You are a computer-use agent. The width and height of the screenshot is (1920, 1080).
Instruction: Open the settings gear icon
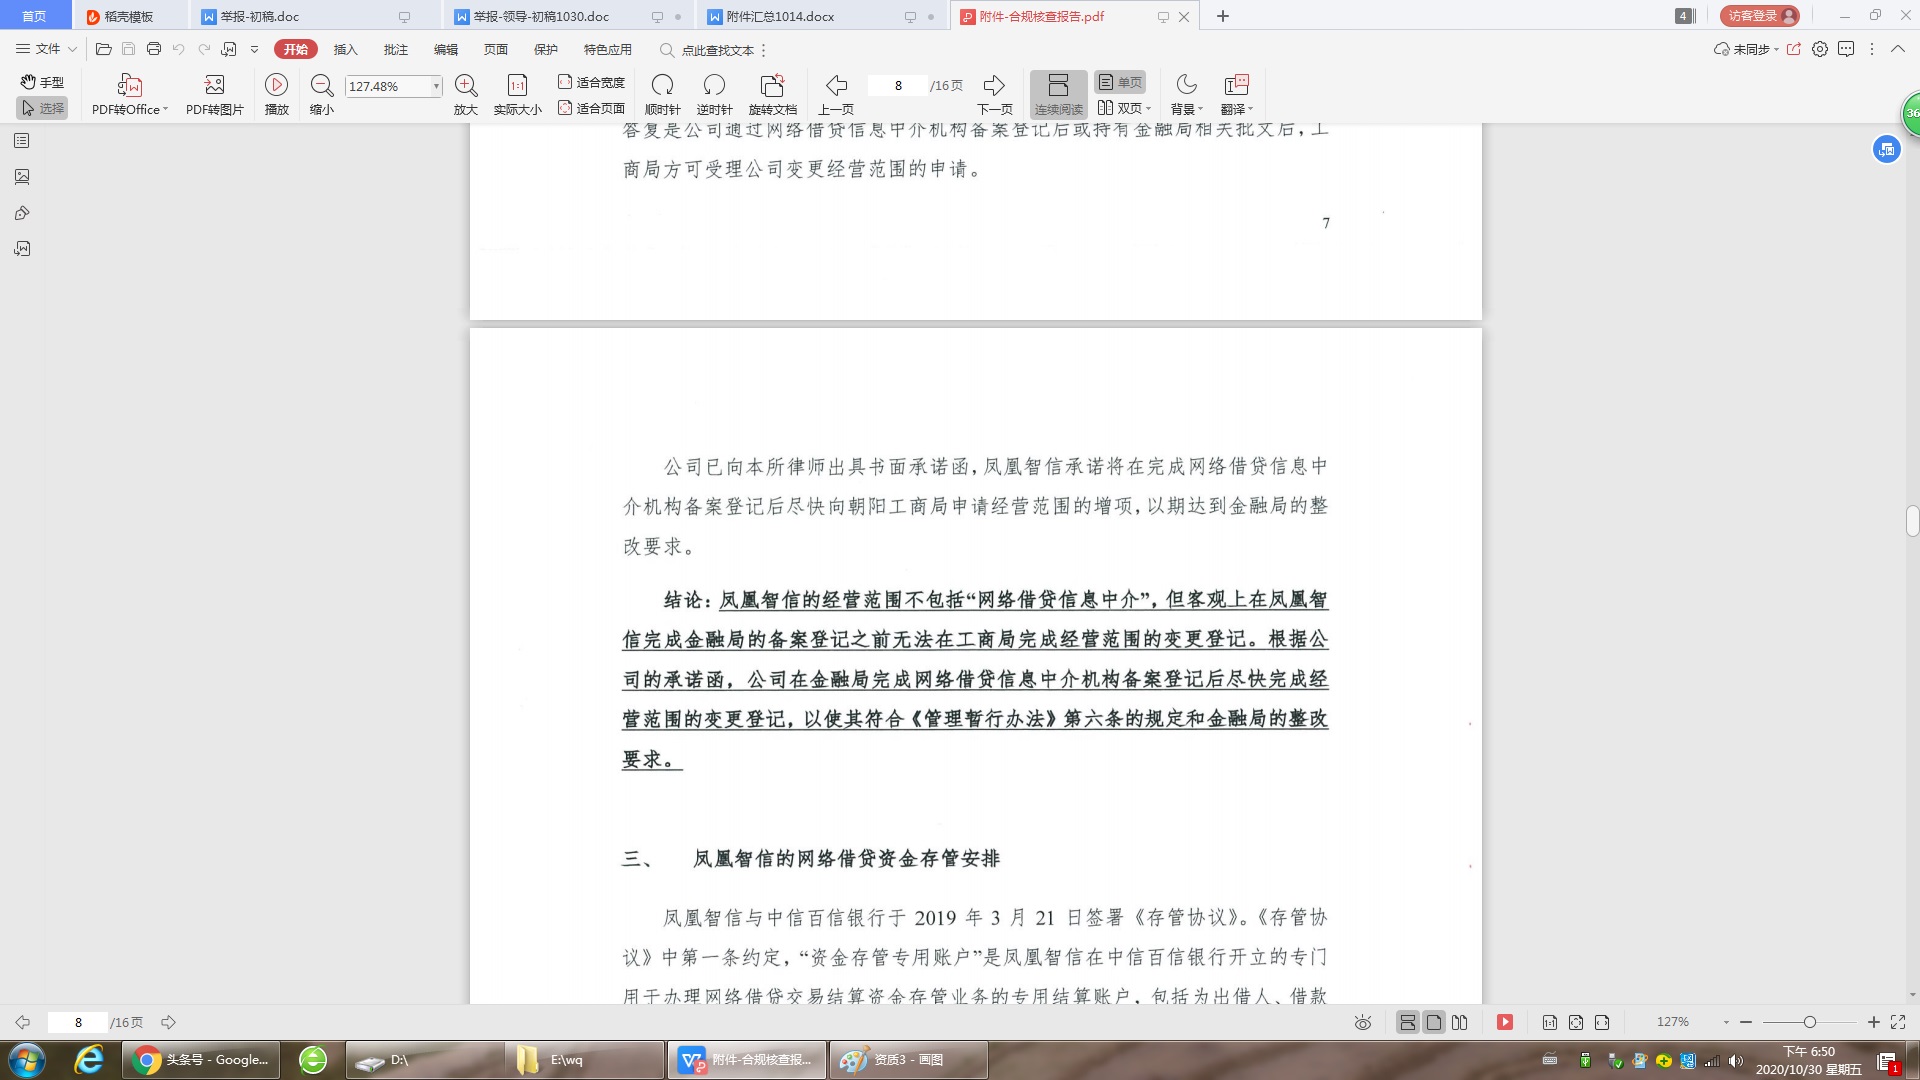tap(1820, 49)
